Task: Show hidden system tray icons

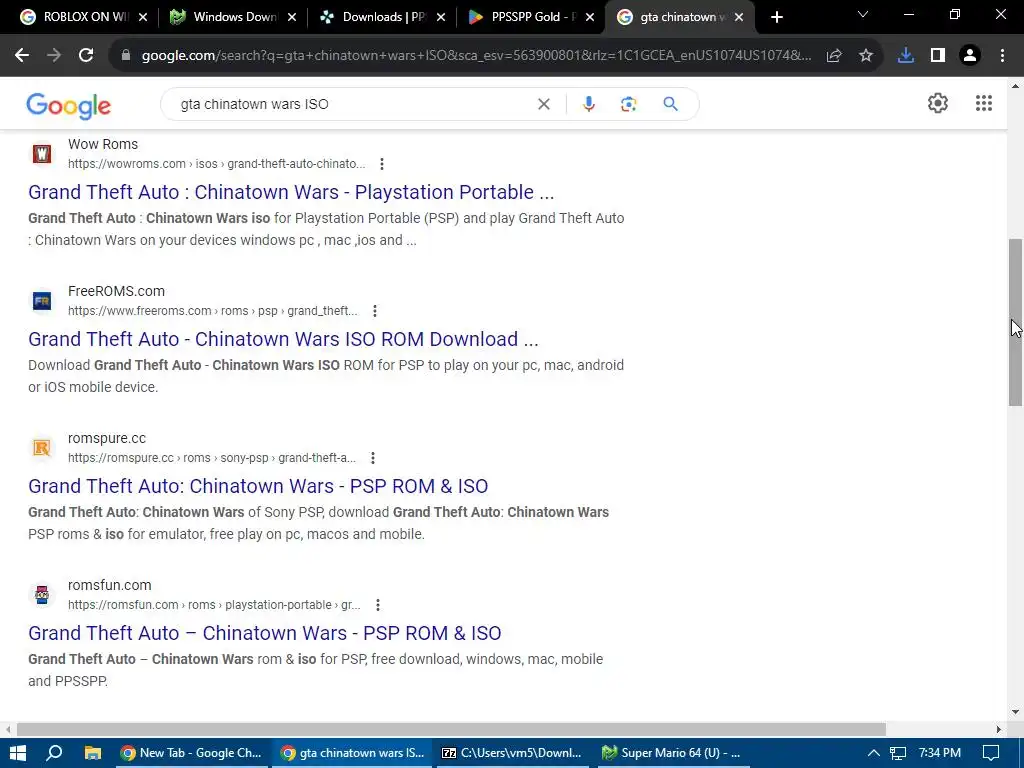Action: (873, 753)
